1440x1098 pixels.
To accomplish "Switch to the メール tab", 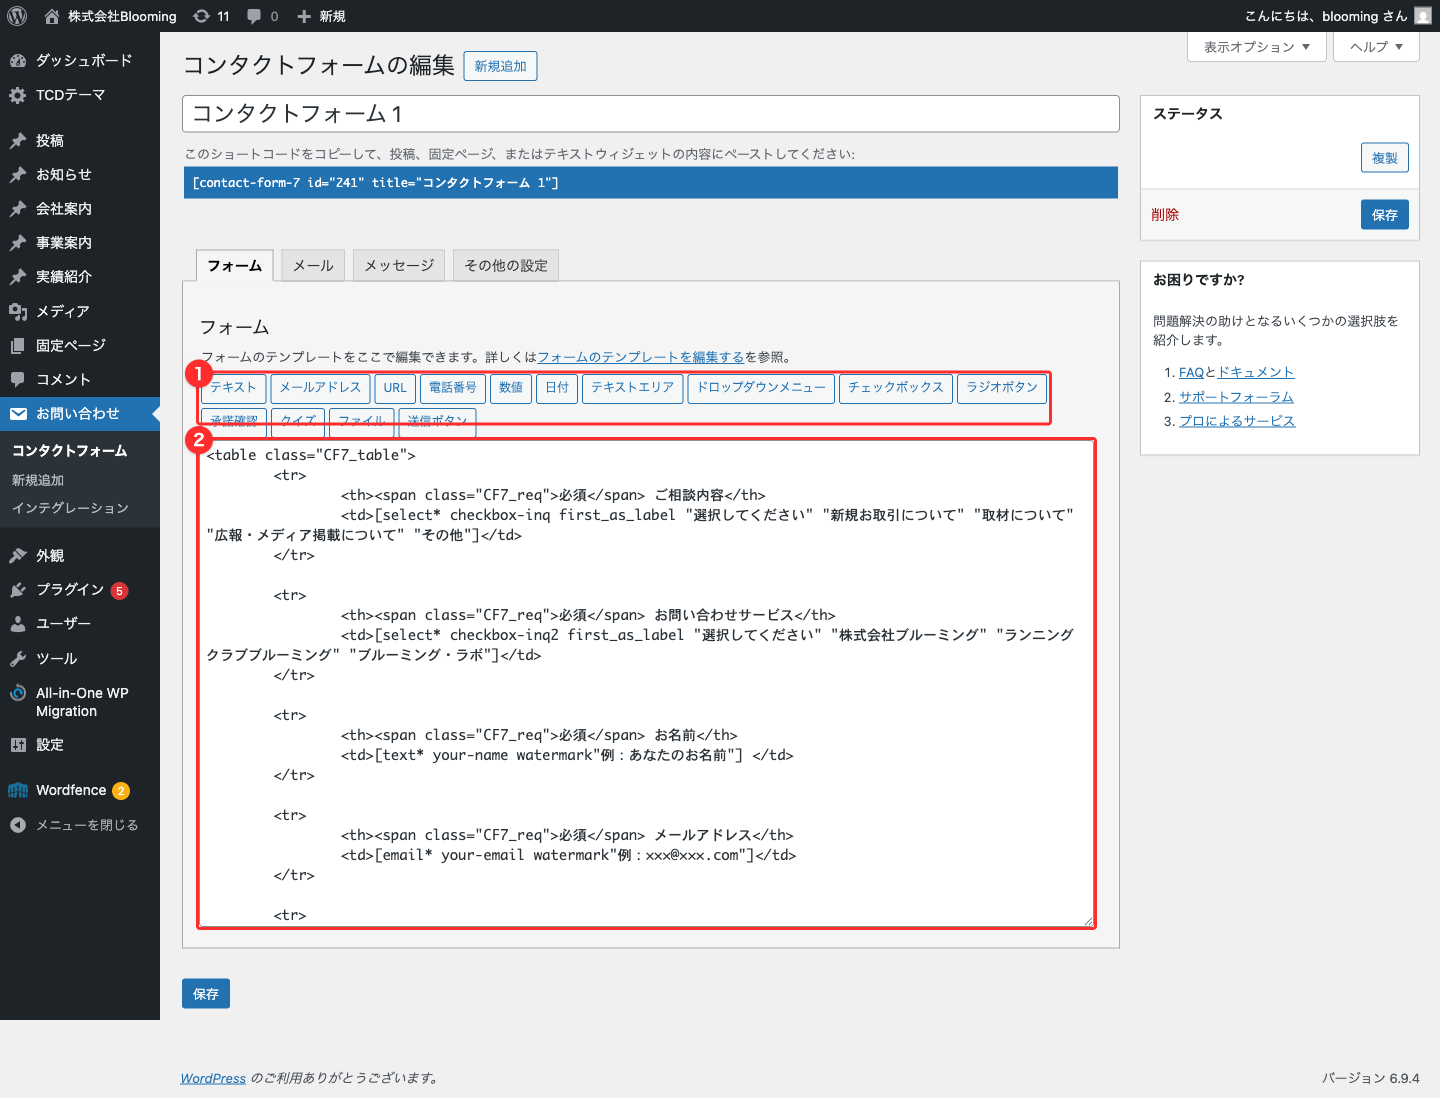I will pos(314,265).
